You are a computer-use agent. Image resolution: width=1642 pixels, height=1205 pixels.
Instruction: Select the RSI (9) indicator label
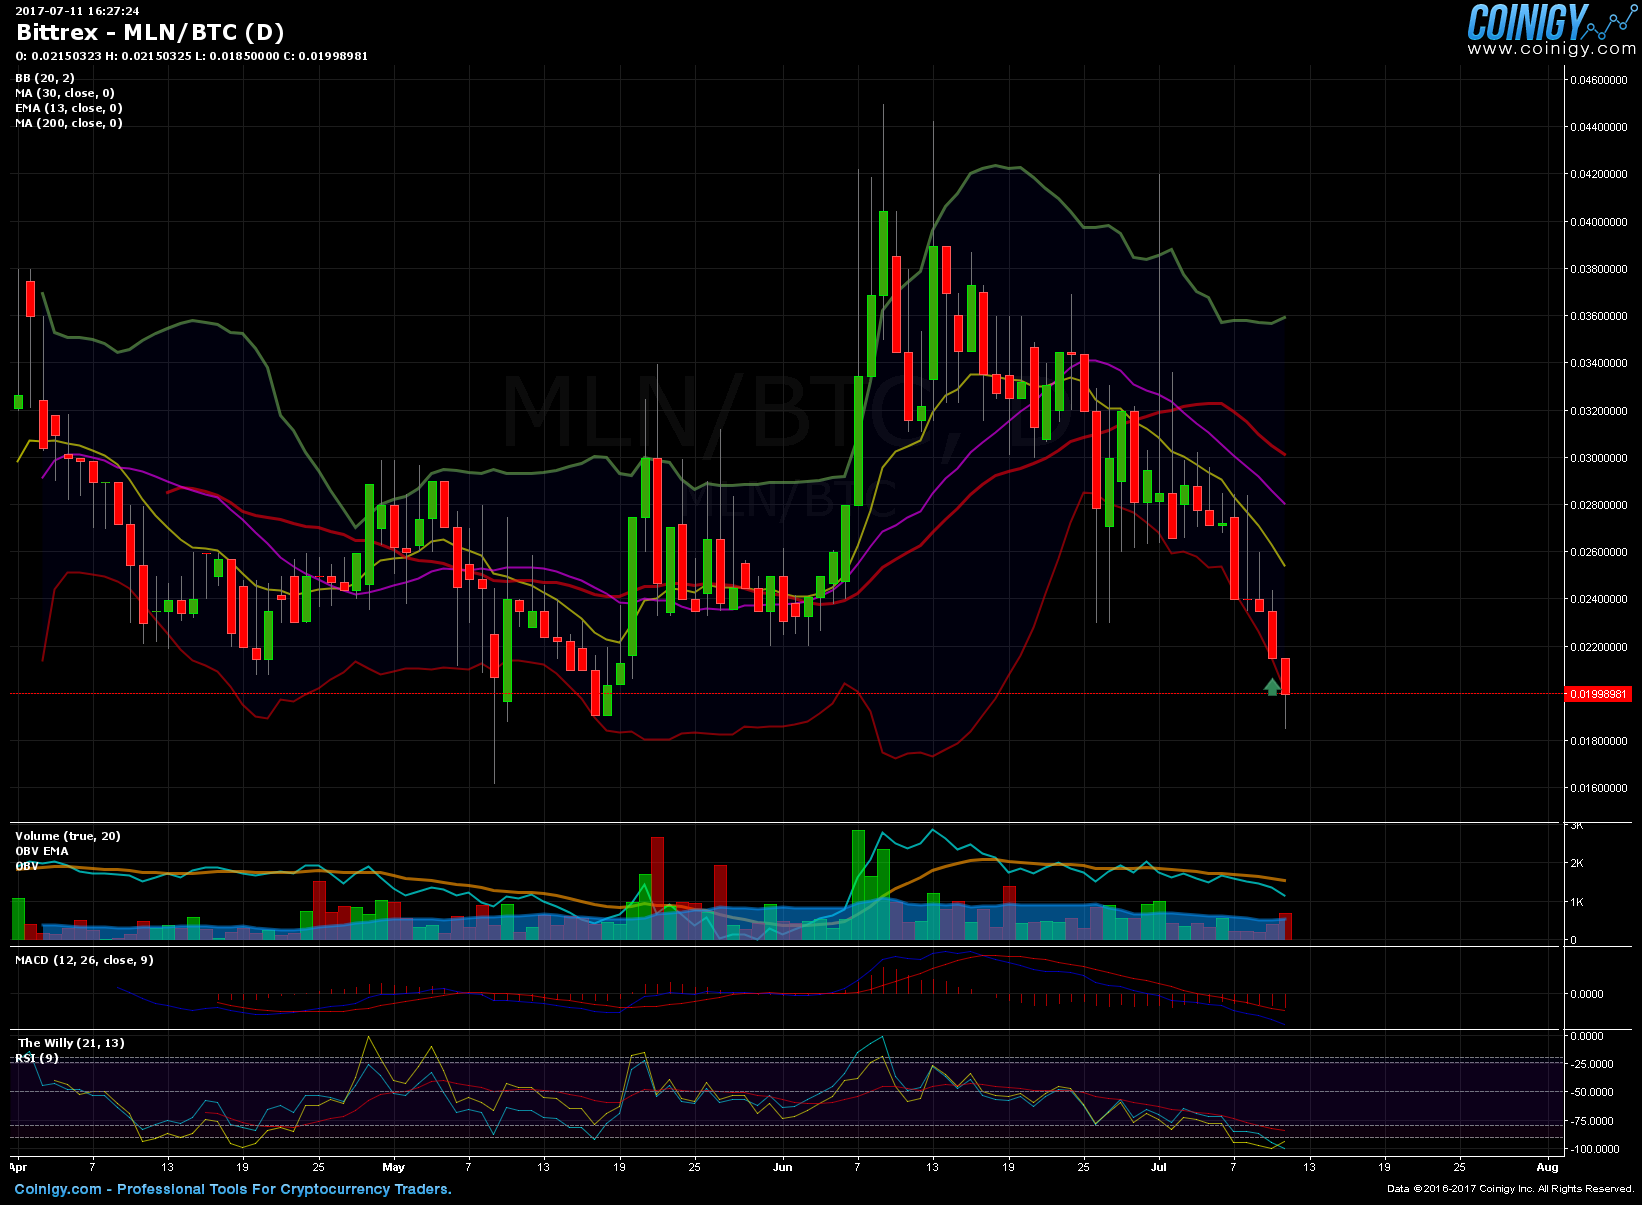pyautogui.click(x=37, y=1058)
